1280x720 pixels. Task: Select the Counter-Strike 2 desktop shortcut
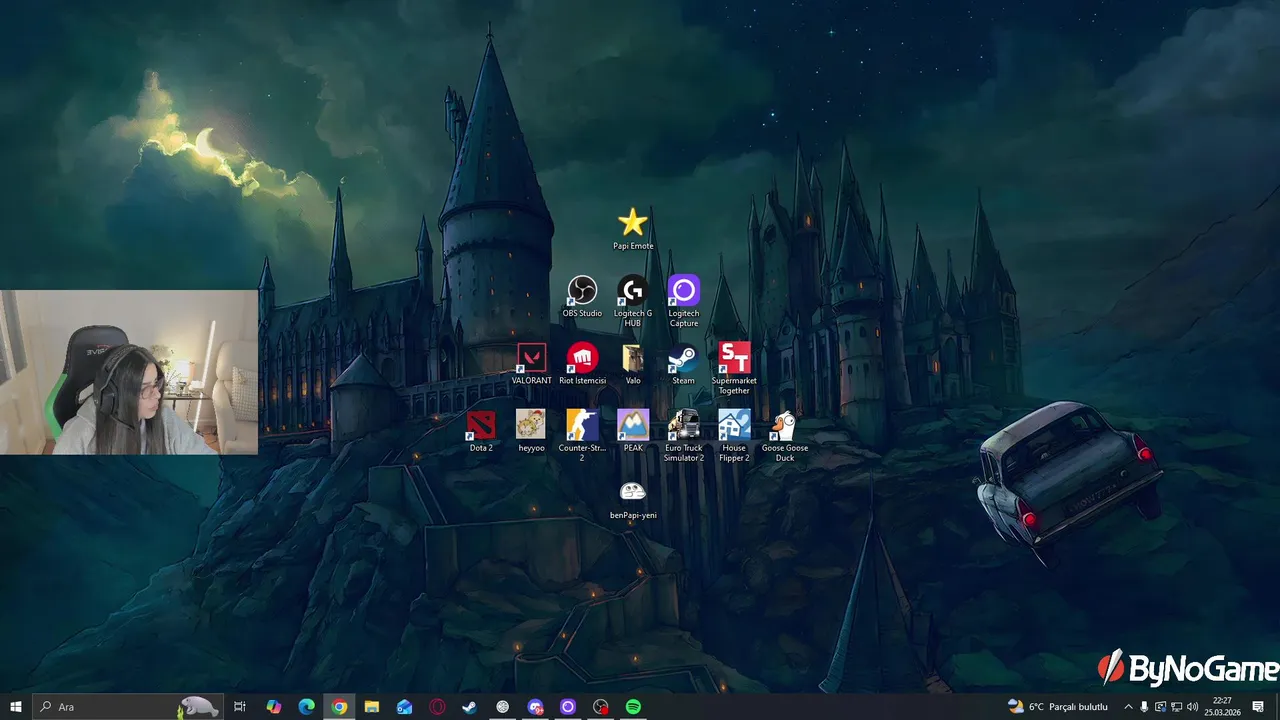582,435
